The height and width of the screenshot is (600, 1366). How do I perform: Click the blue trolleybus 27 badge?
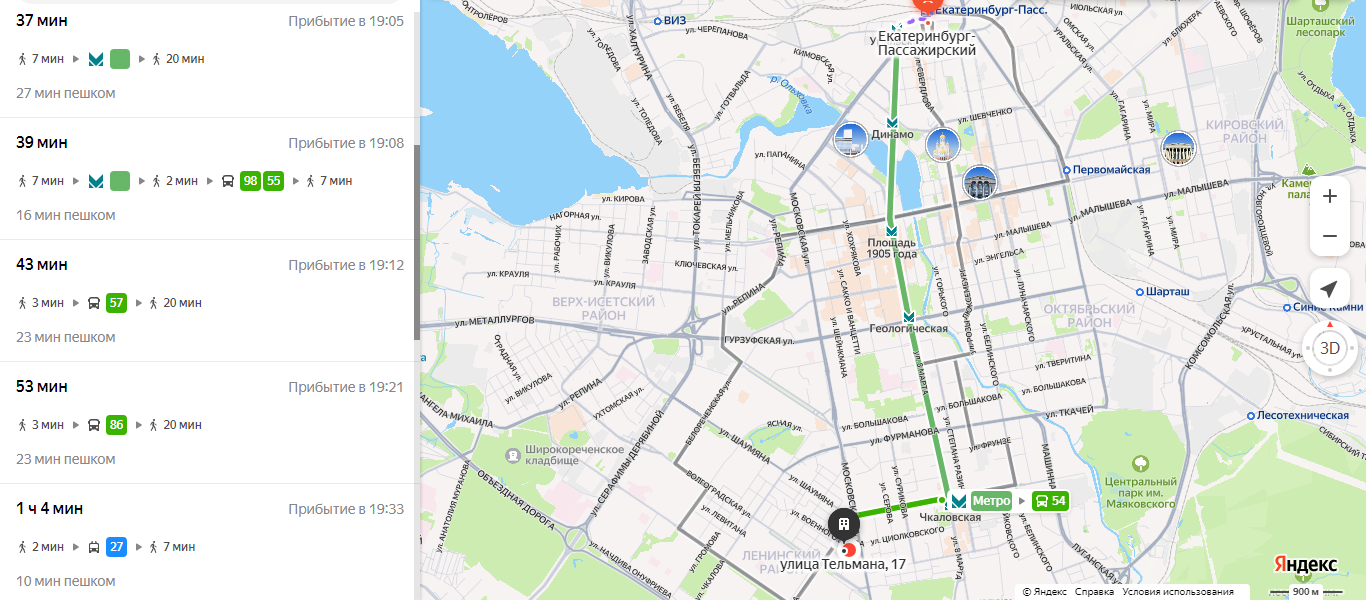[x=117, y=547]
